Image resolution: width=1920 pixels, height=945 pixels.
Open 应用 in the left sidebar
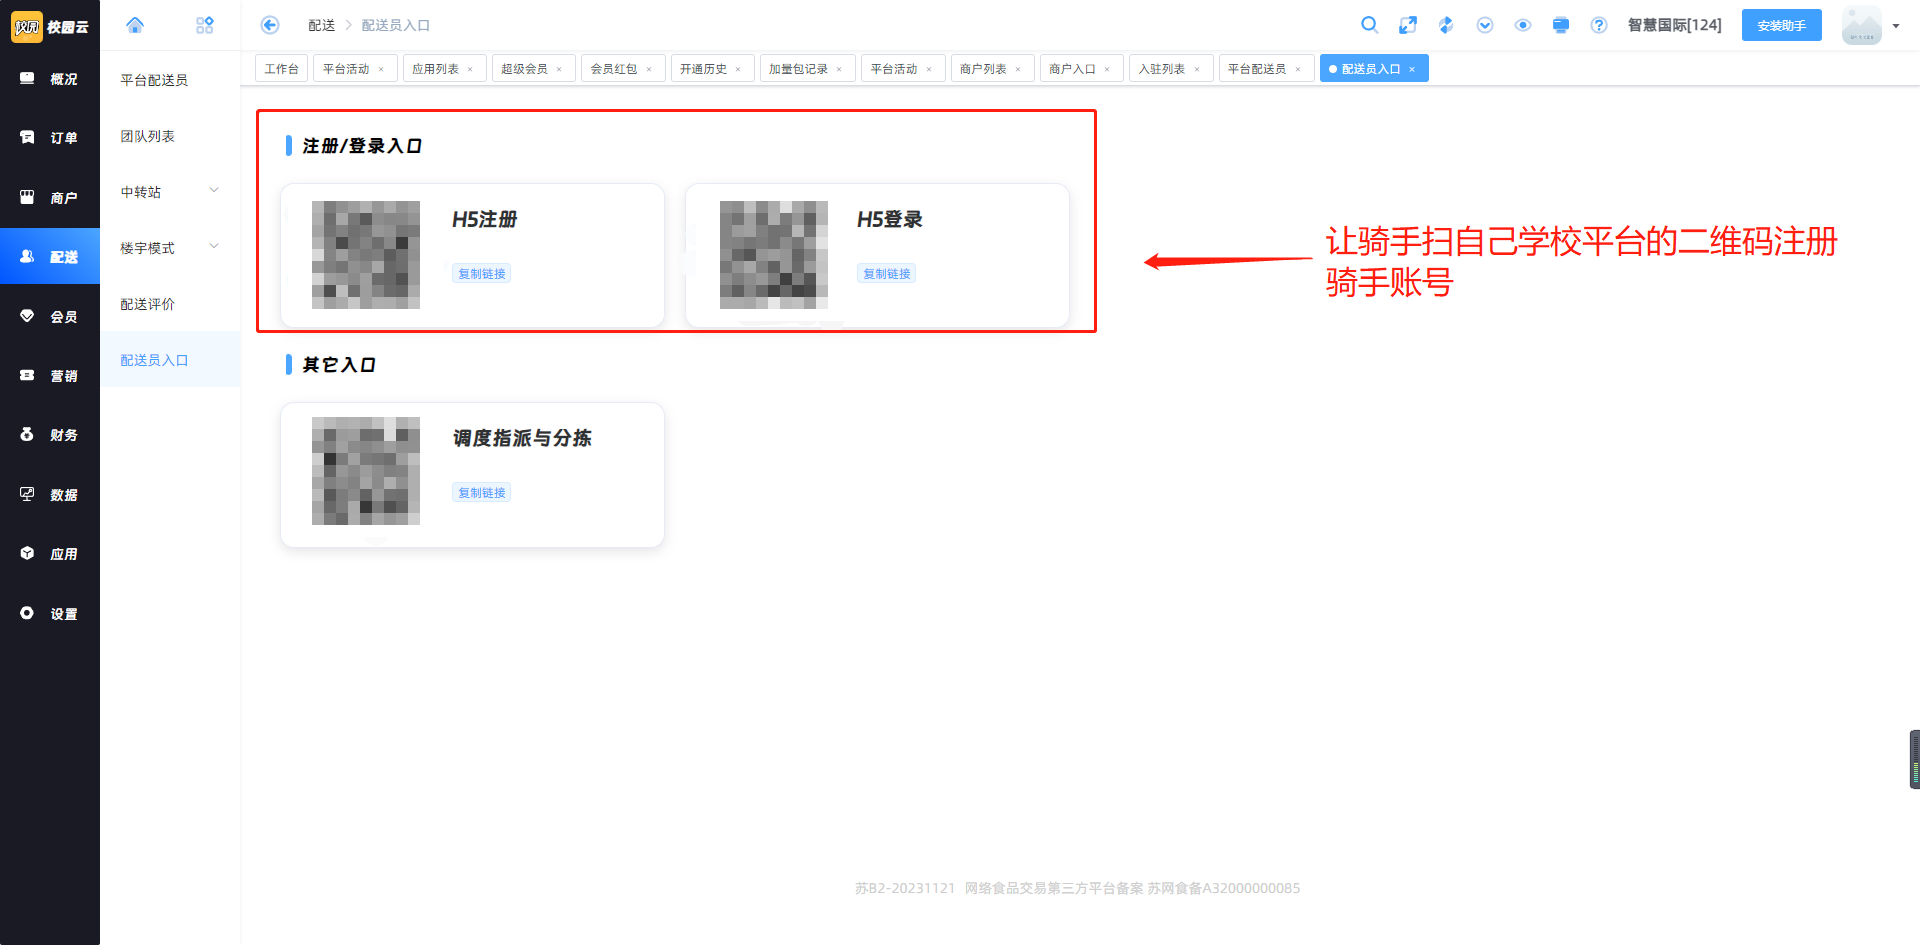[50, 554]
